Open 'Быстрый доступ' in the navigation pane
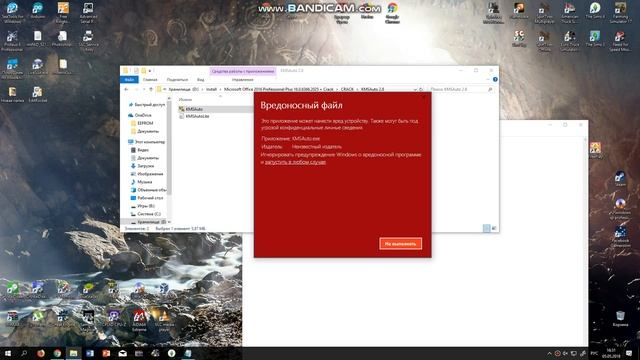The height and width of the screenshot is (360, 640). pyautogui.click(x=146, y=104)
